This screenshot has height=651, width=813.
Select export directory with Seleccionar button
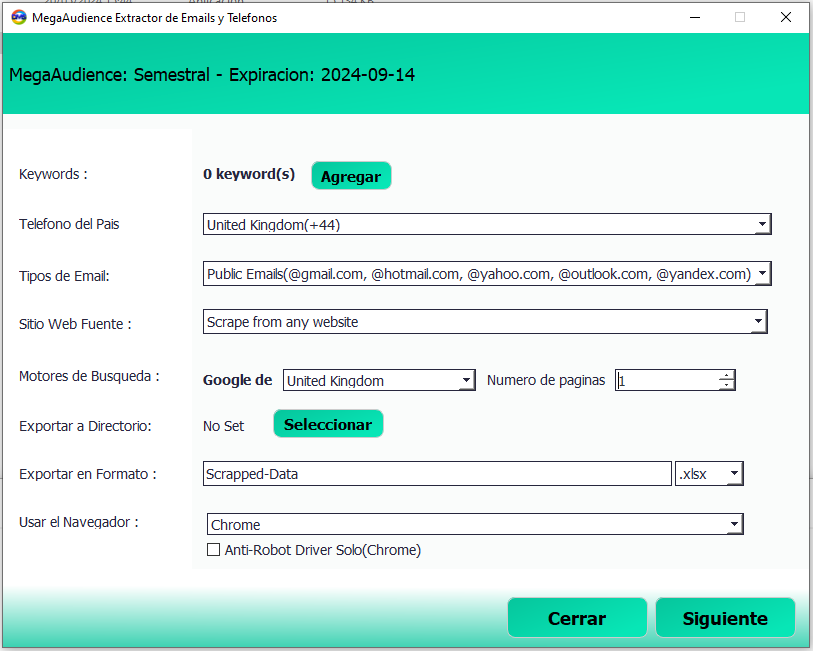tap(328, 424)
